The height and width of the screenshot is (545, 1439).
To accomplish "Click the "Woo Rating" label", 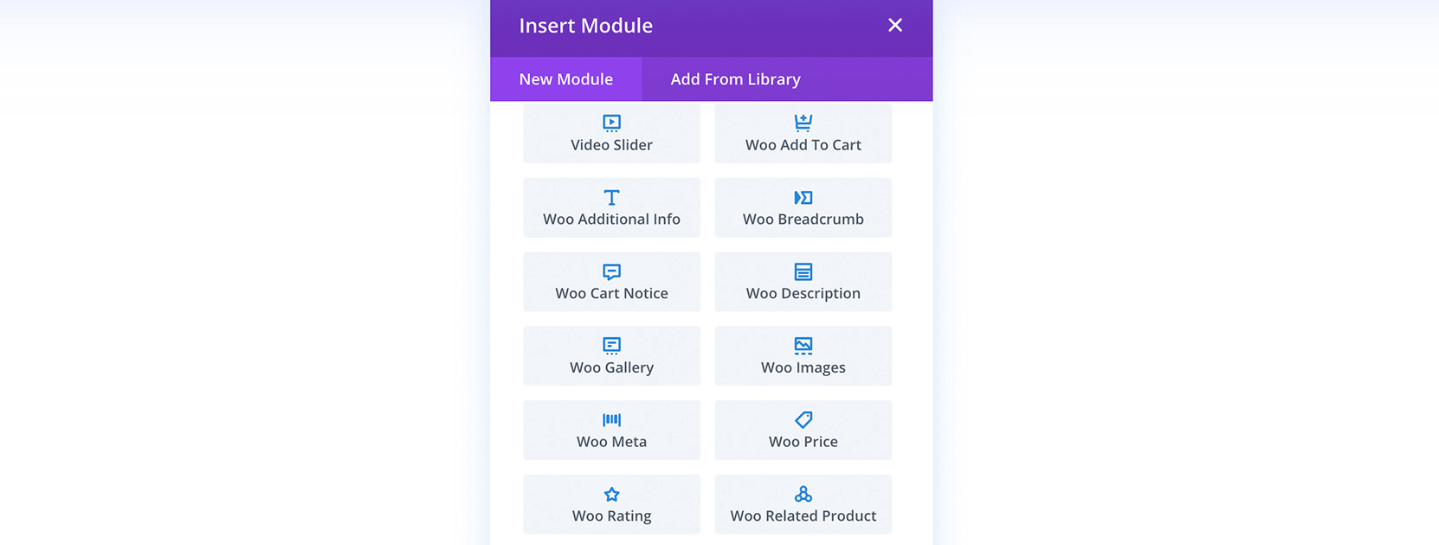I will (612, 516).
